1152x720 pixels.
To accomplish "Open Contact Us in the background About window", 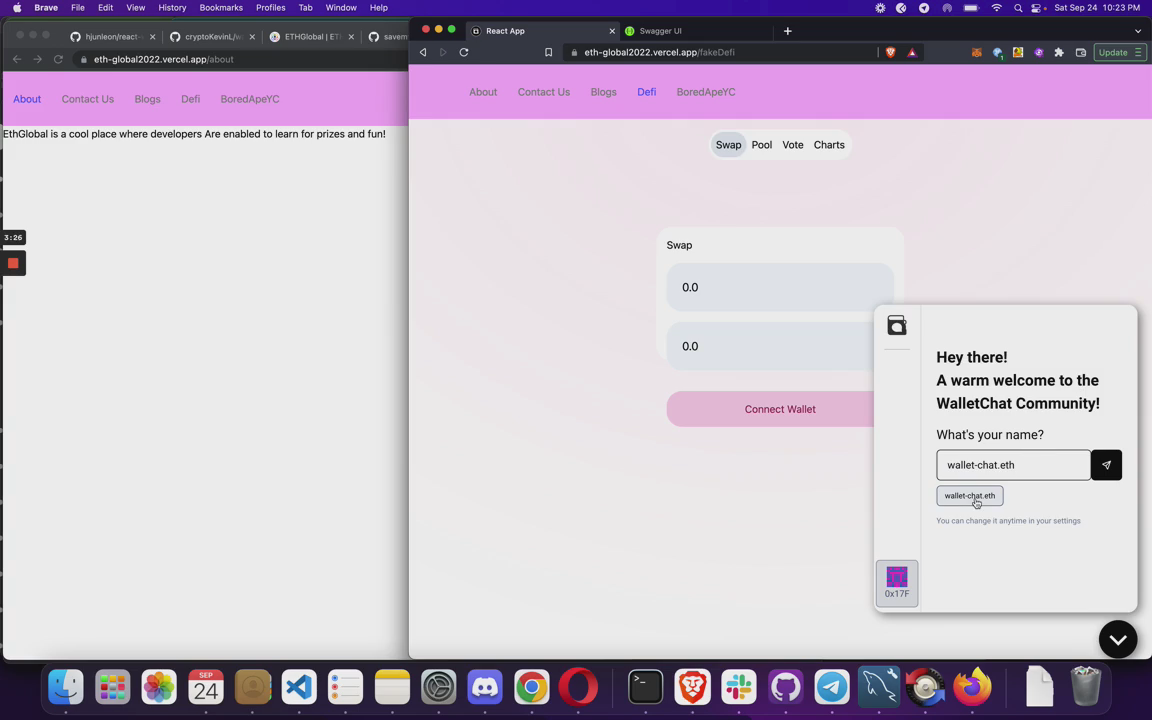I will (x=87, y=99).
